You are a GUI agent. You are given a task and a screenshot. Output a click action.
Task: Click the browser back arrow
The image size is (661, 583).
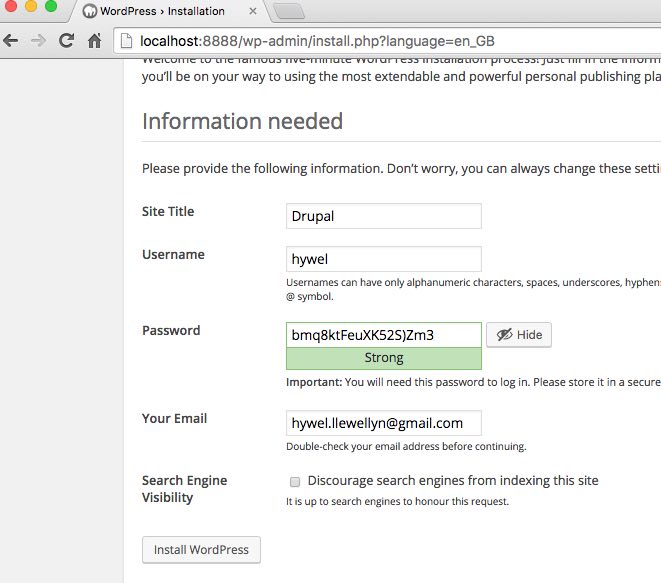pos(11,41)
